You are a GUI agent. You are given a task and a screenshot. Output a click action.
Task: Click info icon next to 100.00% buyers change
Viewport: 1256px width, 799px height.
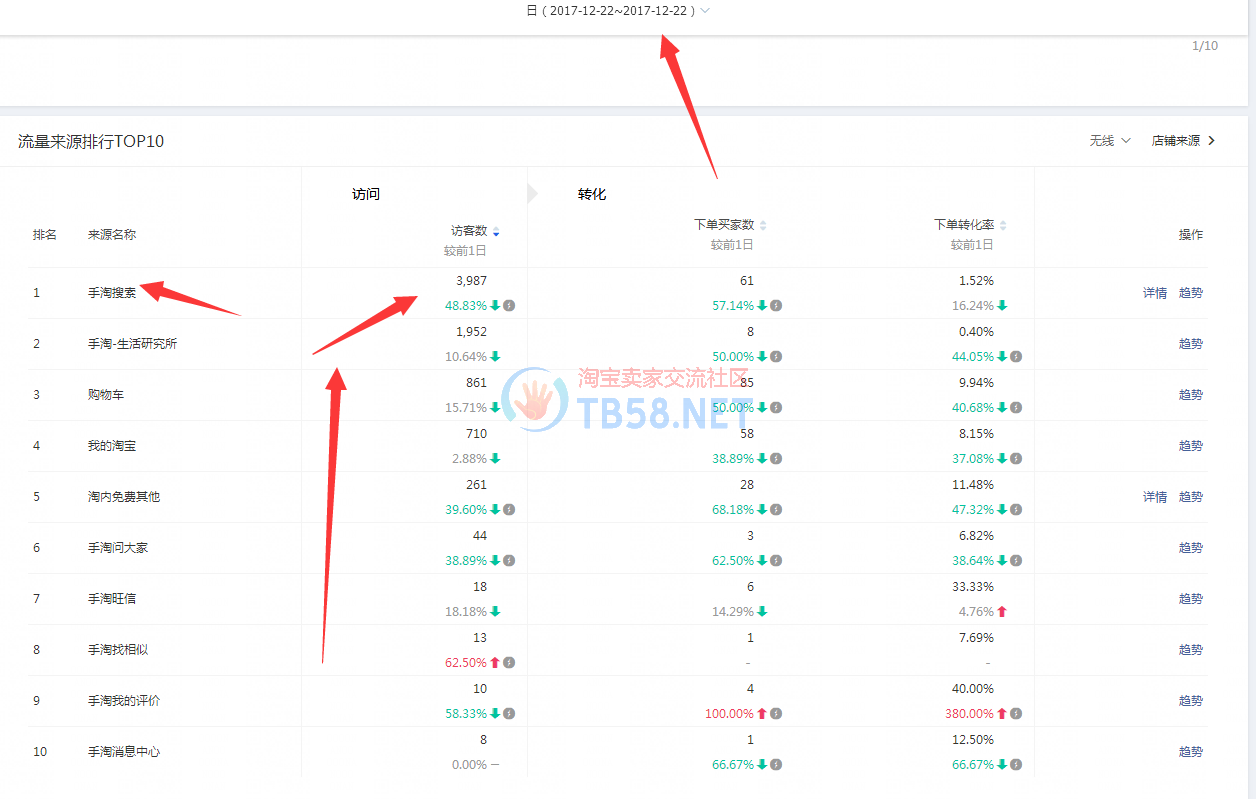[x=776, y=714]
